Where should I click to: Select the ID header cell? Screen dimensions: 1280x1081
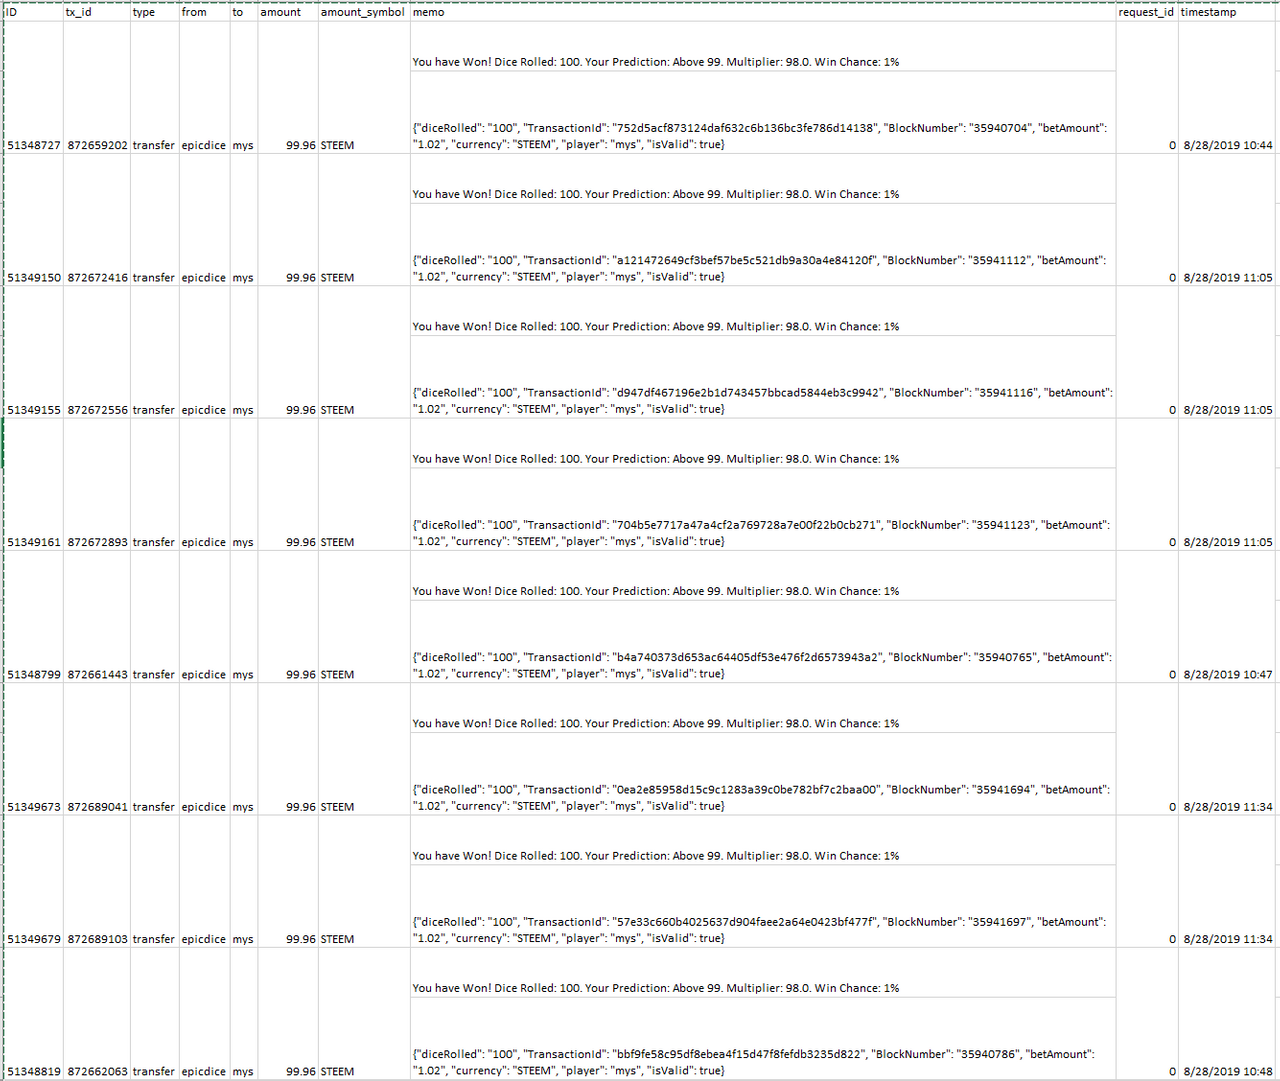(x=34, y=12)
